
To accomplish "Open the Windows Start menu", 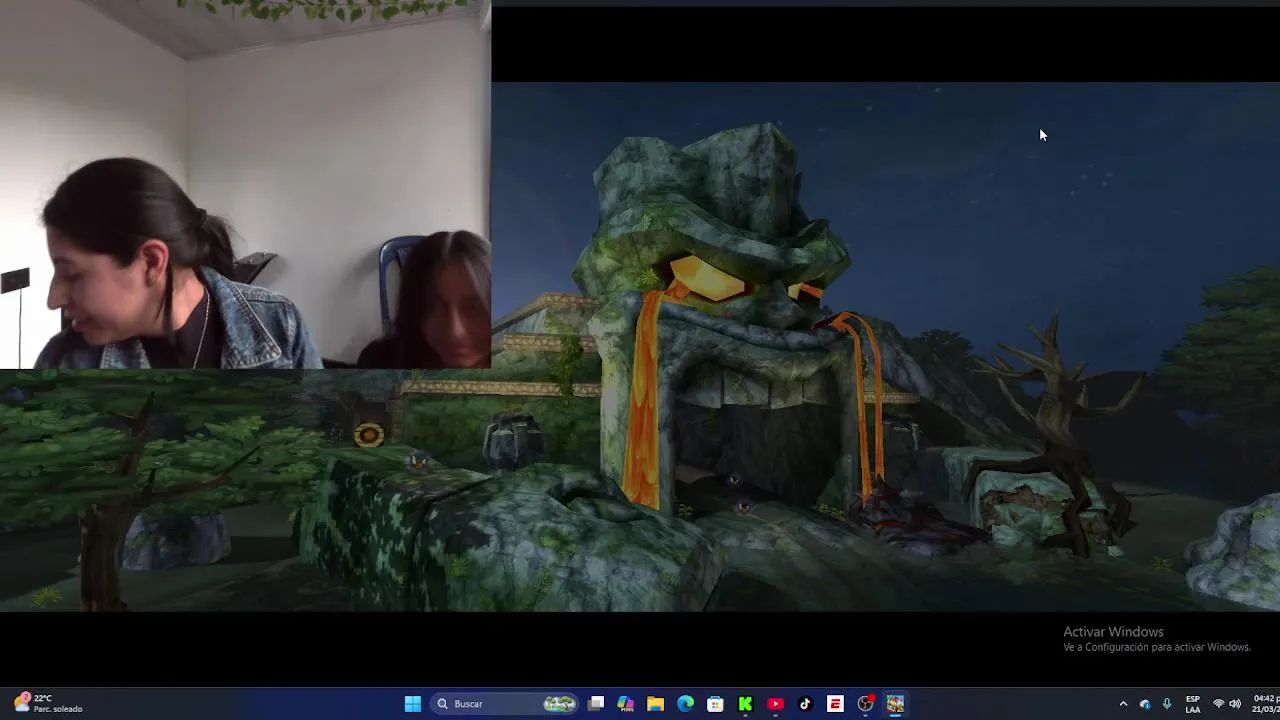I will tap(412, 704).
